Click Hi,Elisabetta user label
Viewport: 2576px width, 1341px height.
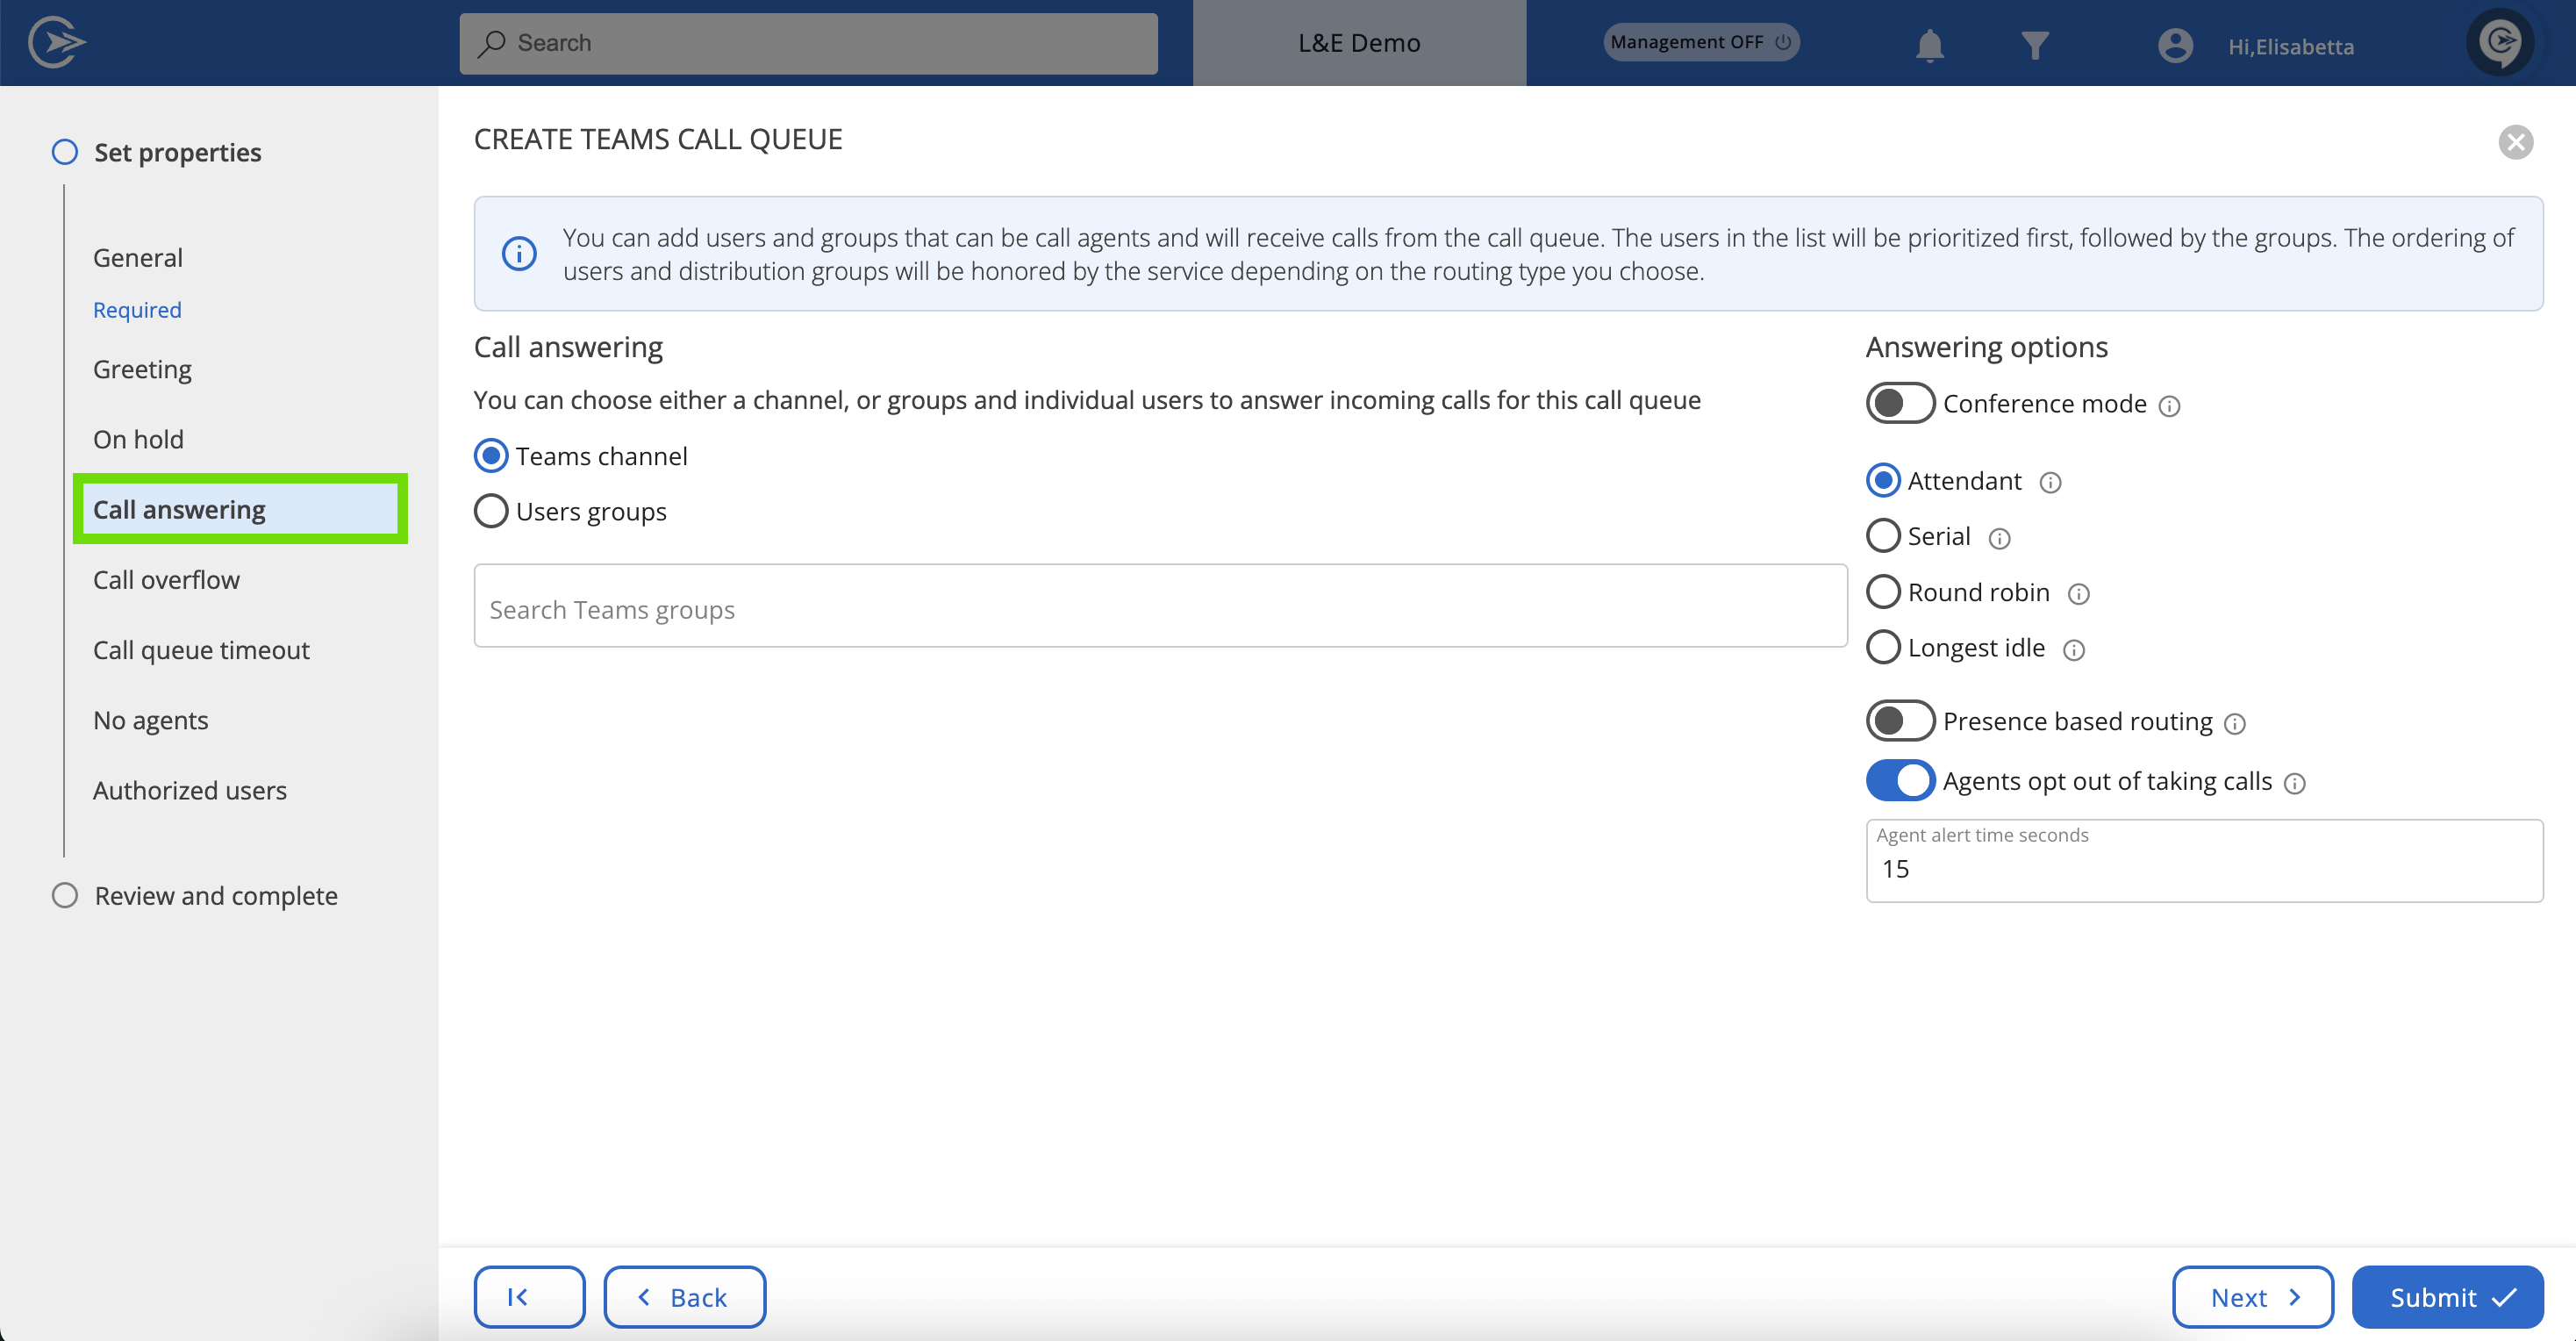pyautogui.click(x=2290, y=47)
